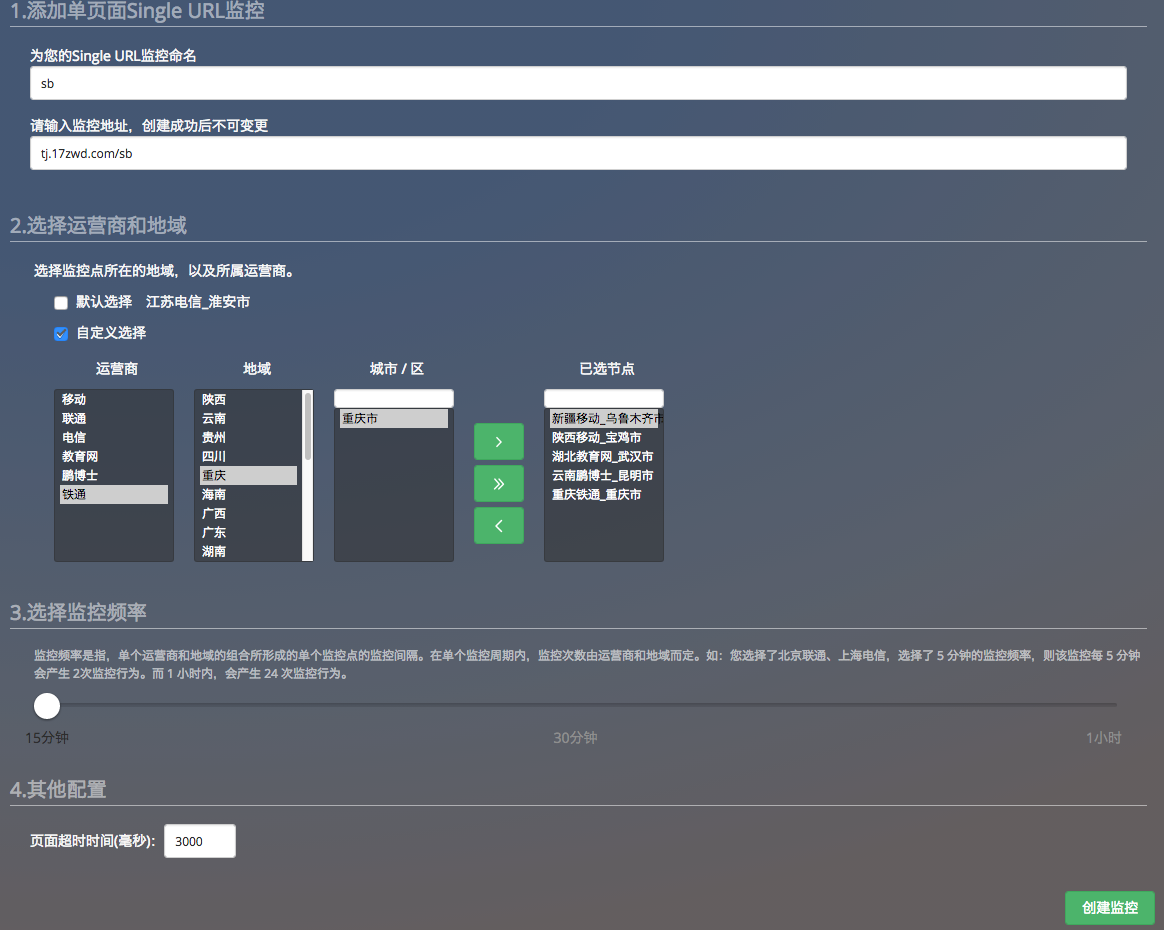Select 重庆市 in the city list
Viewport: 1164px width, 930px height.
(393, 419)
